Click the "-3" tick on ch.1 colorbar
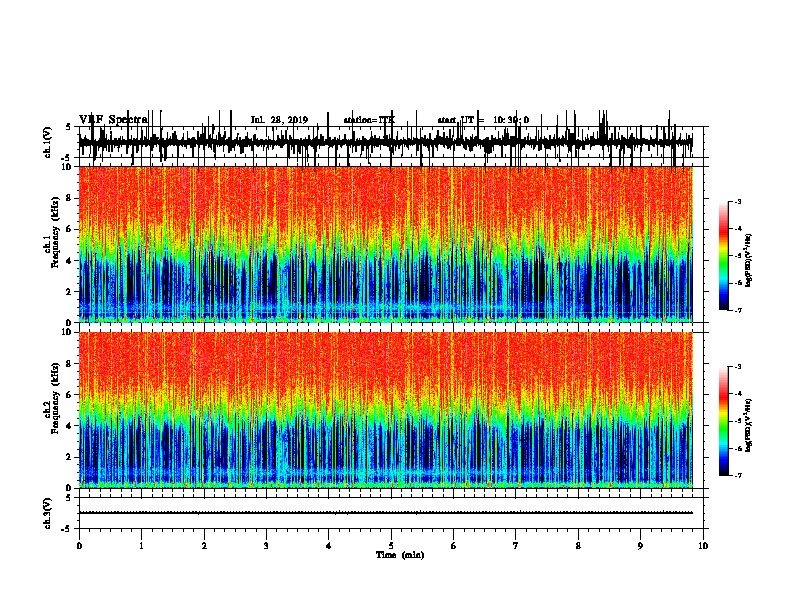Screen dimensions: 792x612 click(738, 202)
